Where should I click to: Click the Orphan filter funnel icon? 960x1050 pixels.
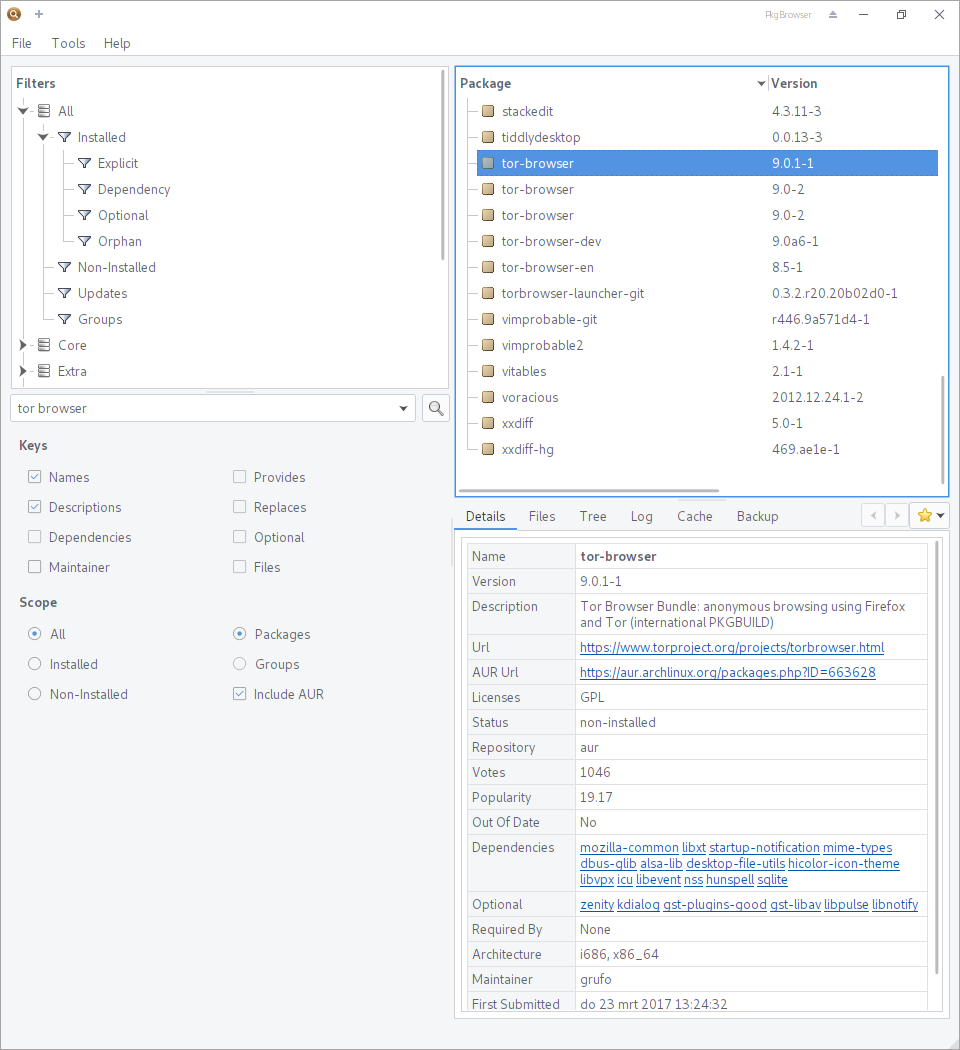(84, 241)
